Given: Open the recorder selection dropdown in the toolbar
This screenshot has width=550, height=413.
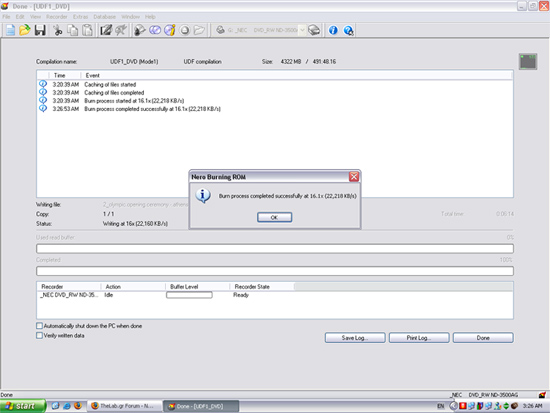Looking at the screenshot, I should point(302,30).
